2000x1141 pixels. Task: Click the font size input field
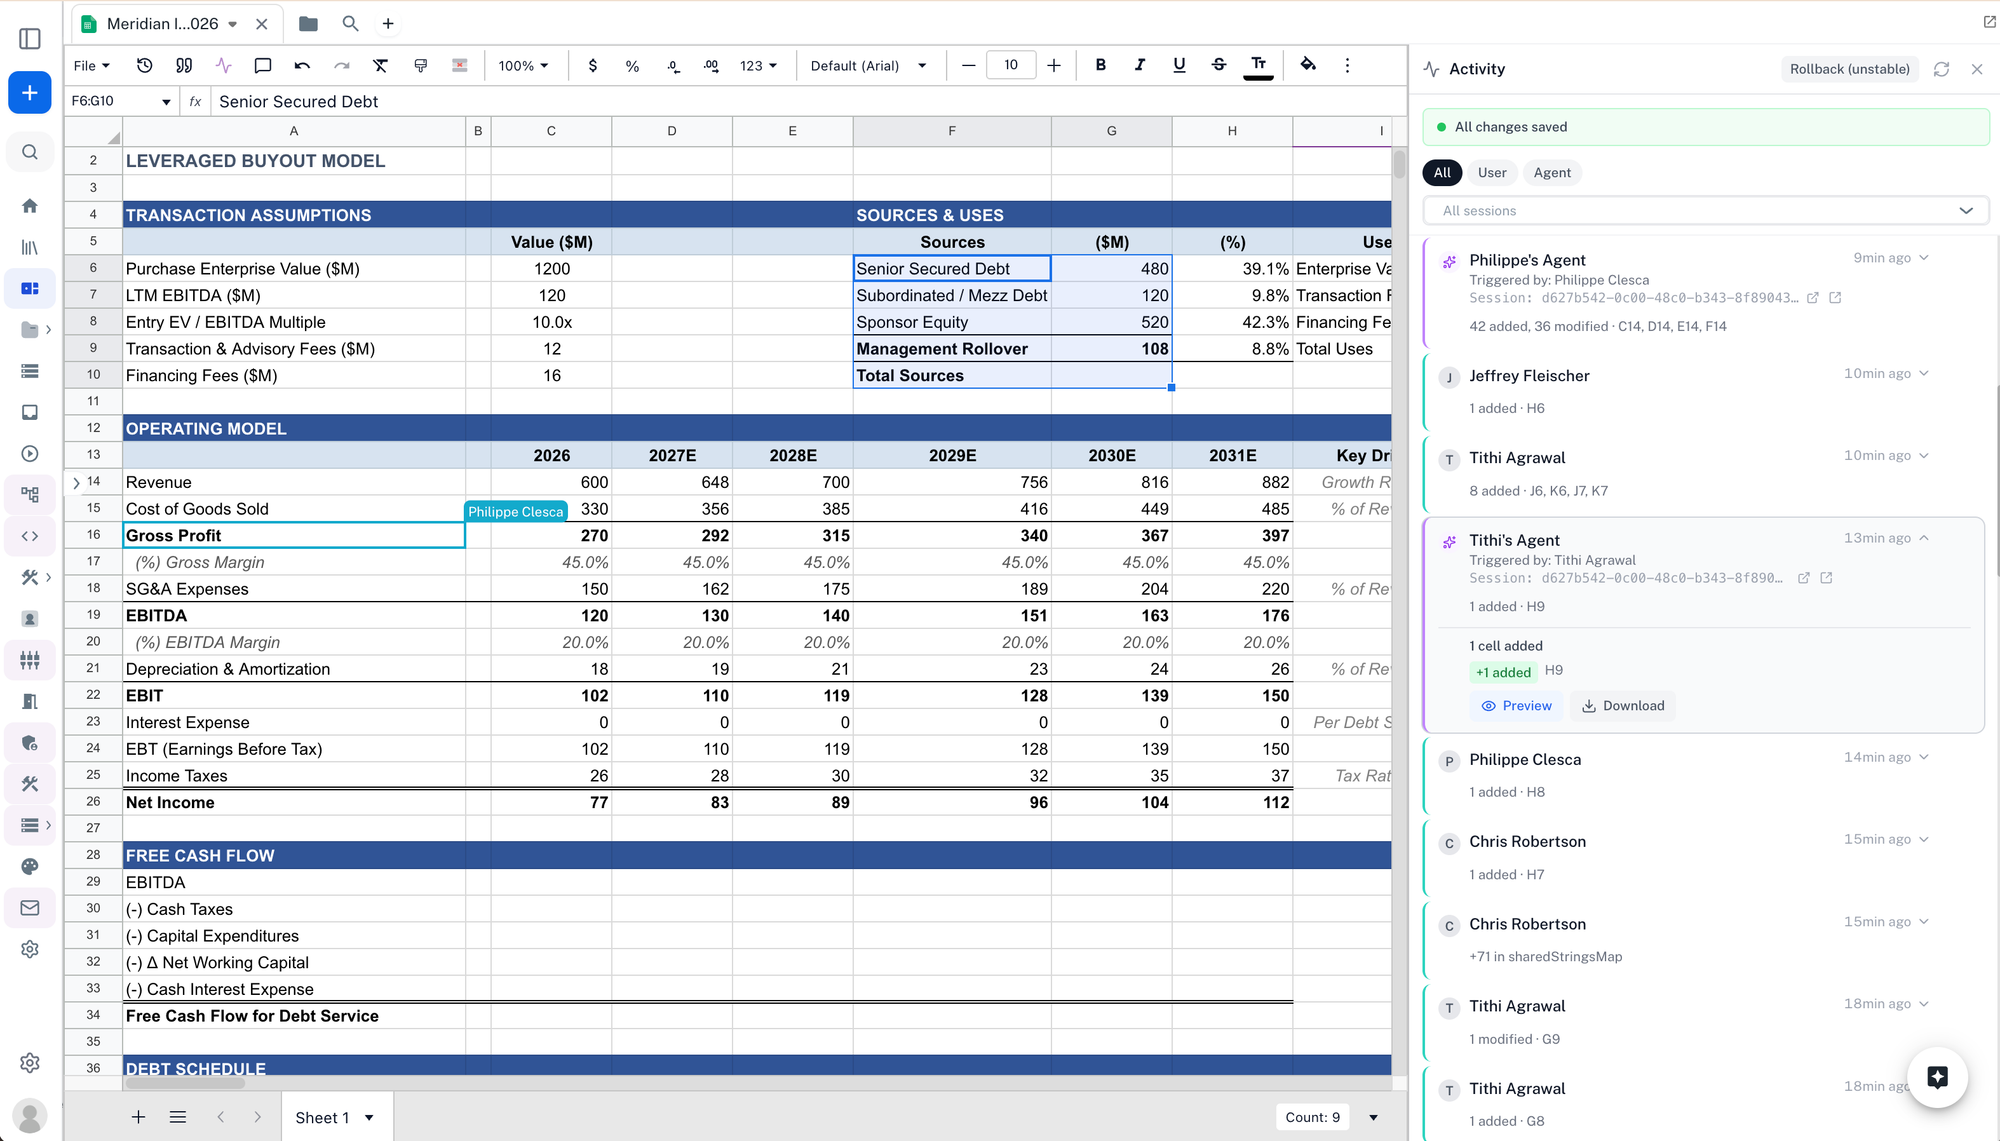pyautogui.click(x=1011, y=65)
